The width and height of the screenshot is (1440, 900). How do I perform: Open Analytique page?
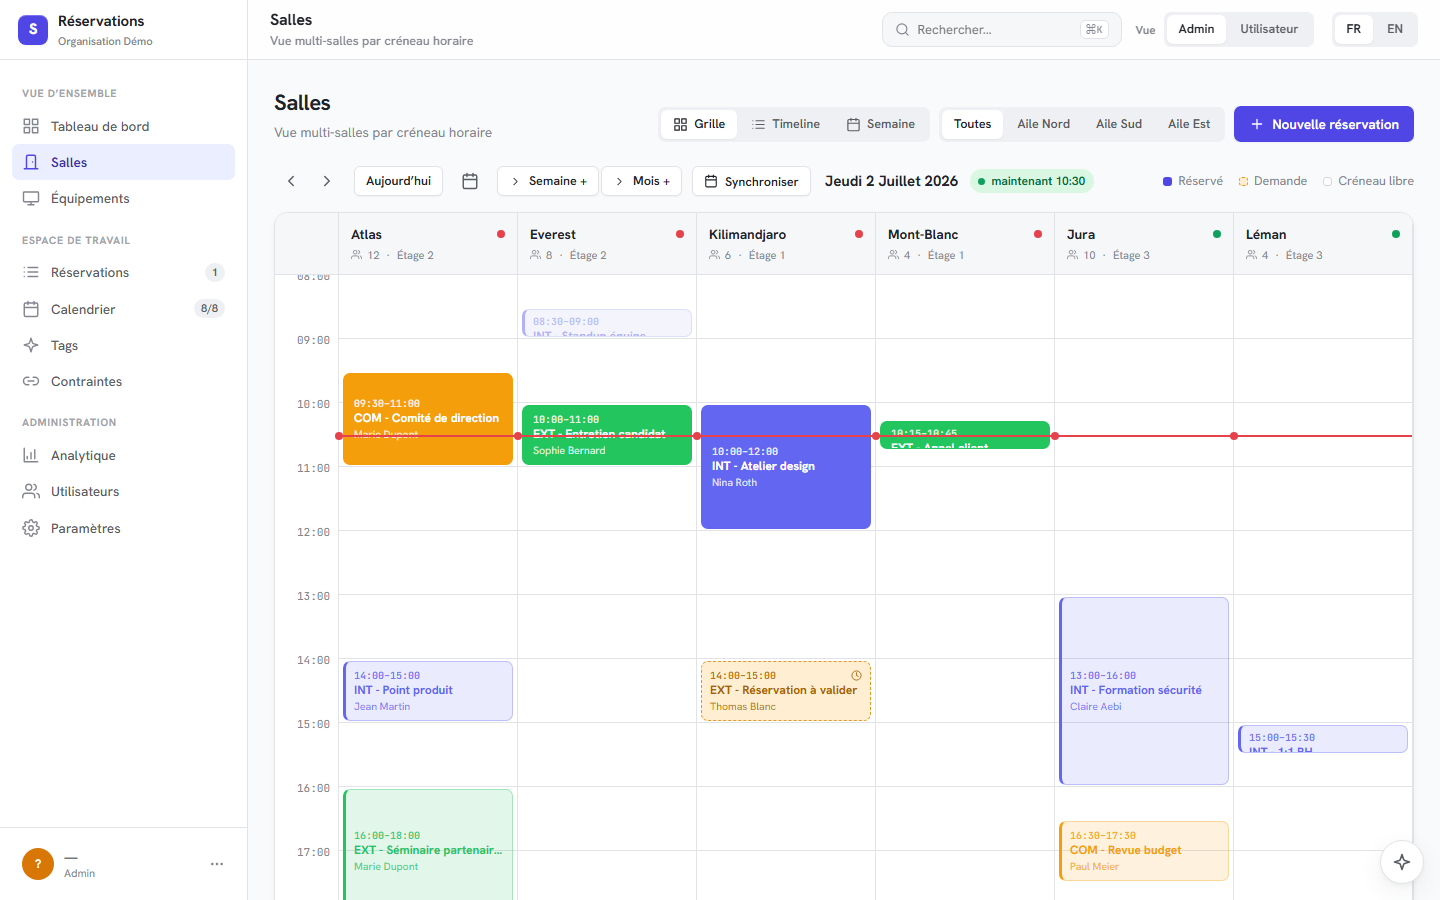point(123,455)
